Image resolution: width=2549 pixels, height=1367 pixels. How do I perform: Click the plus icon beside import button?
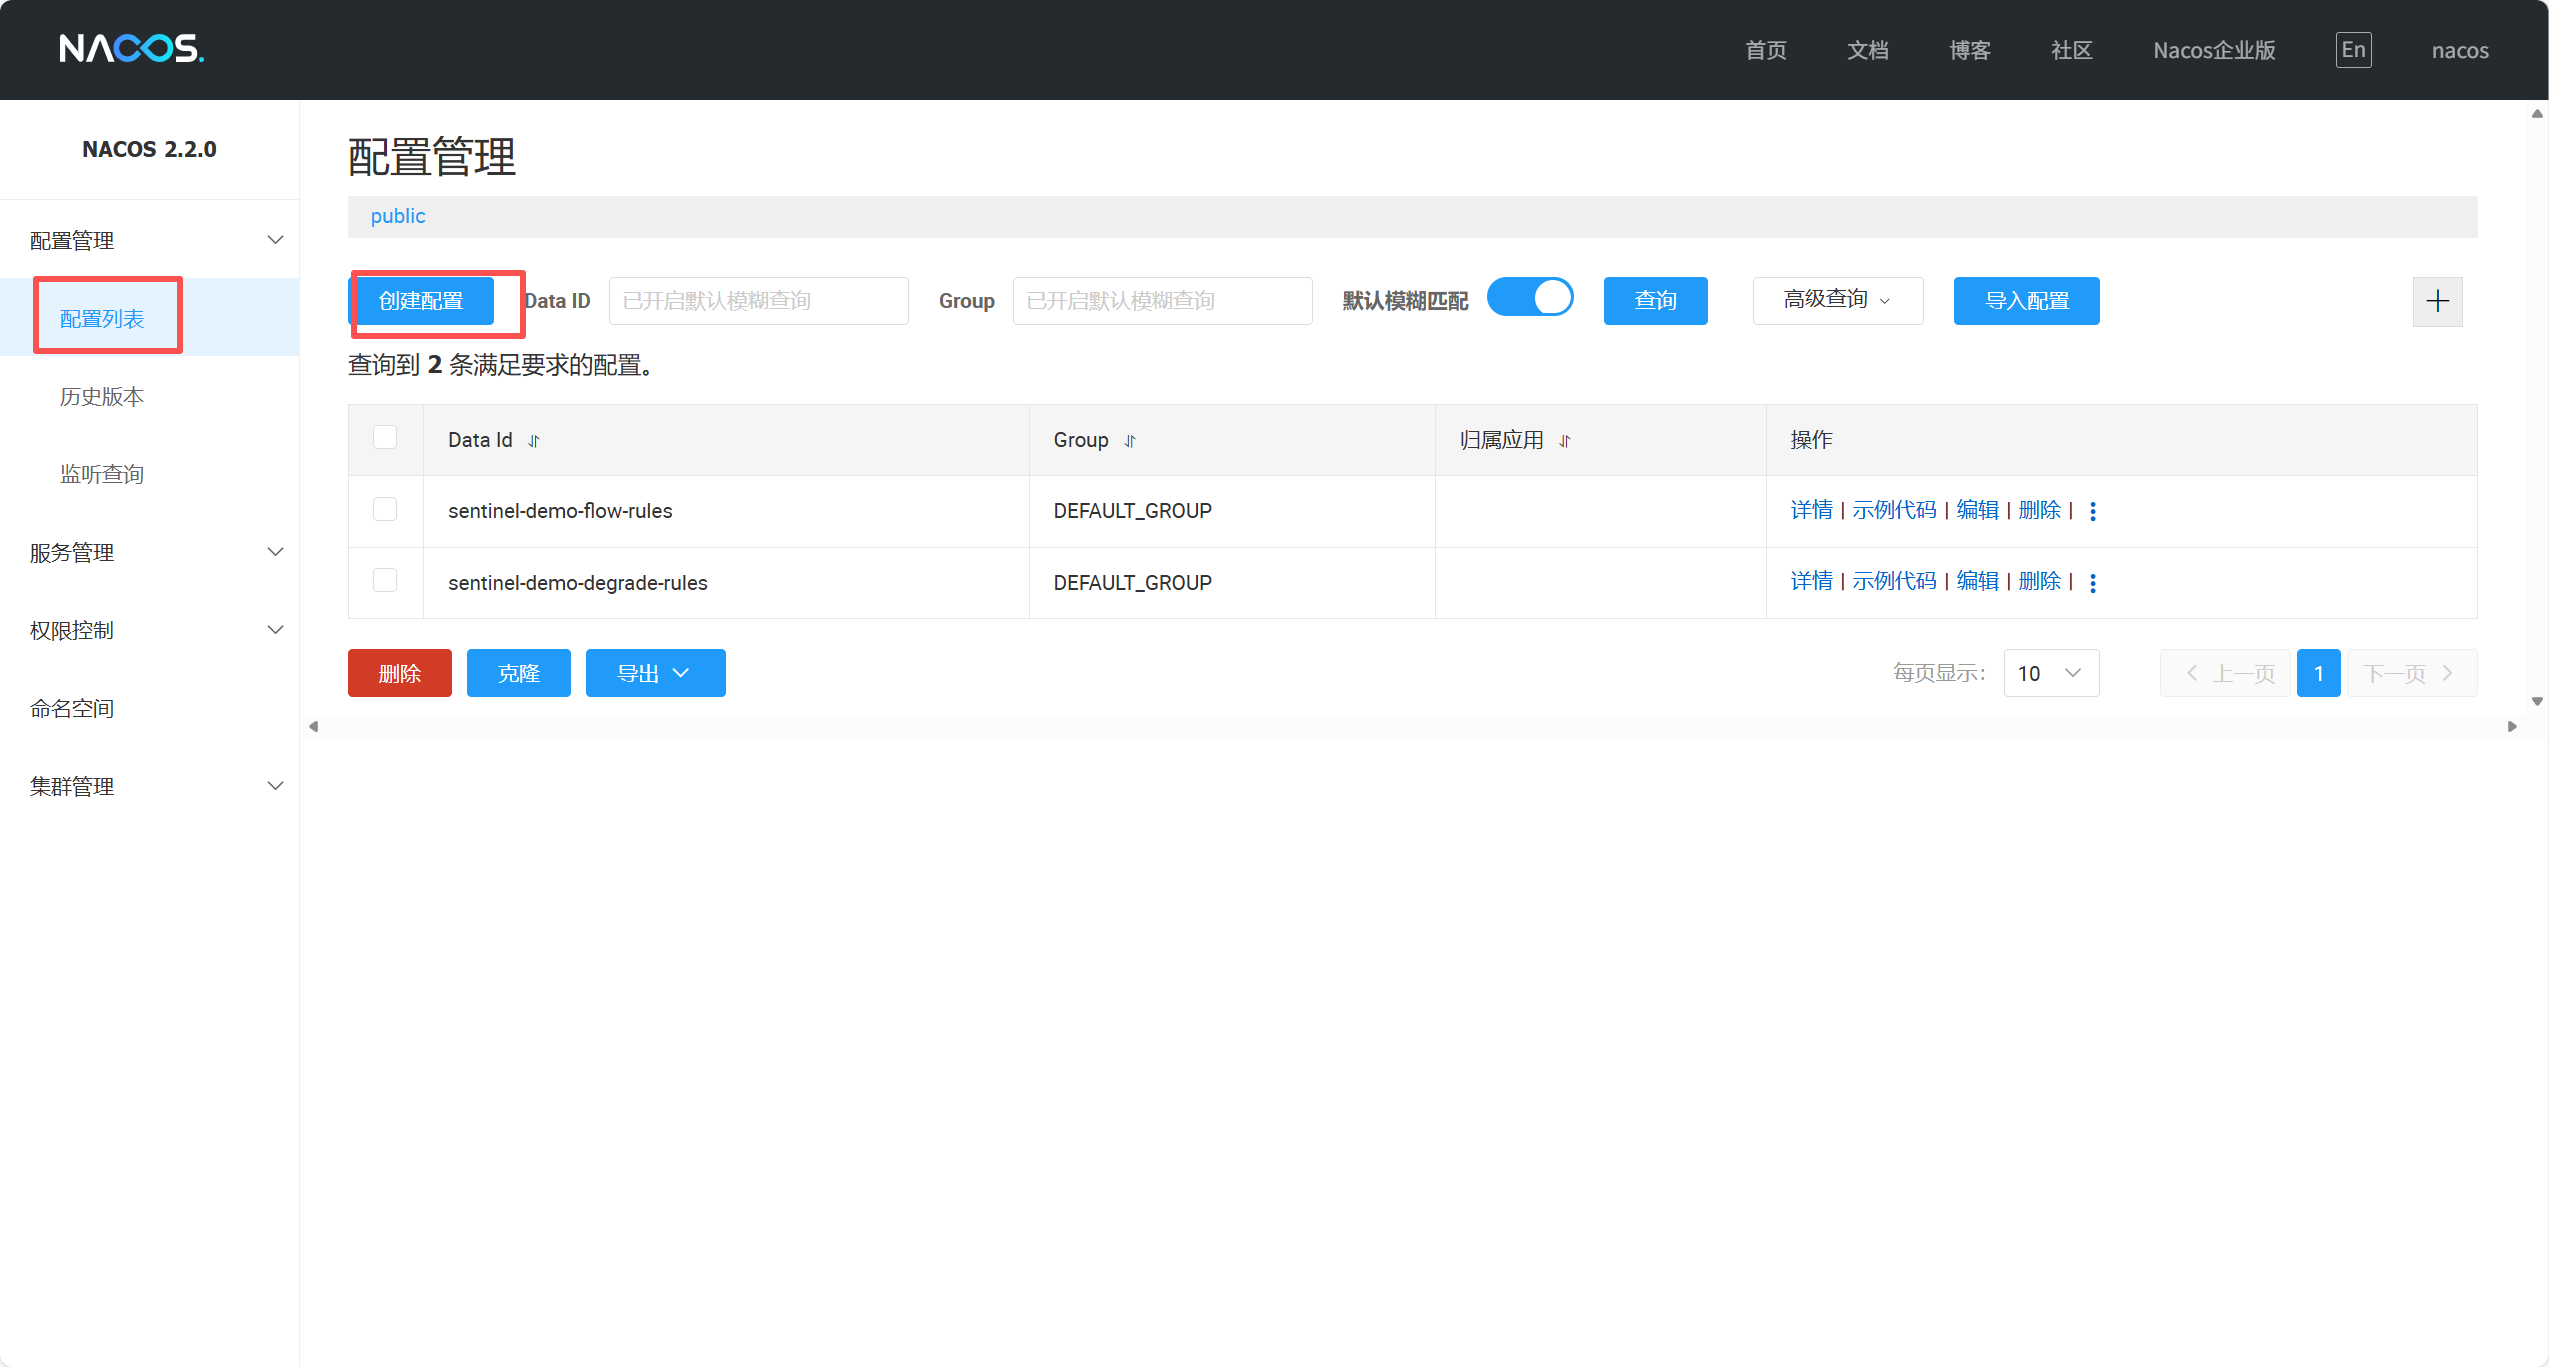click(2437, 301)
